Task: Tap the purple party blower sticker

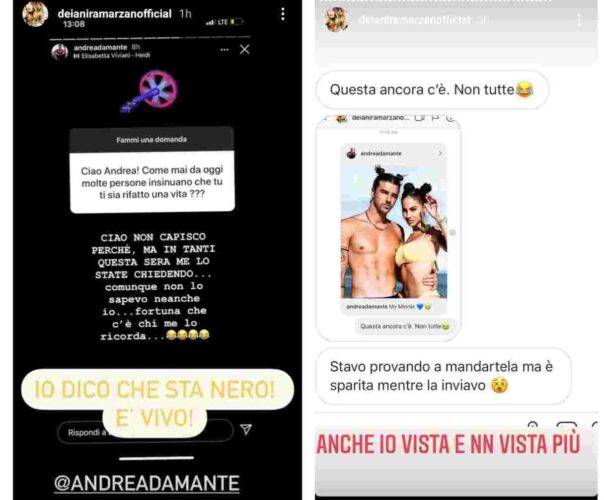Action: coord(149,91)
